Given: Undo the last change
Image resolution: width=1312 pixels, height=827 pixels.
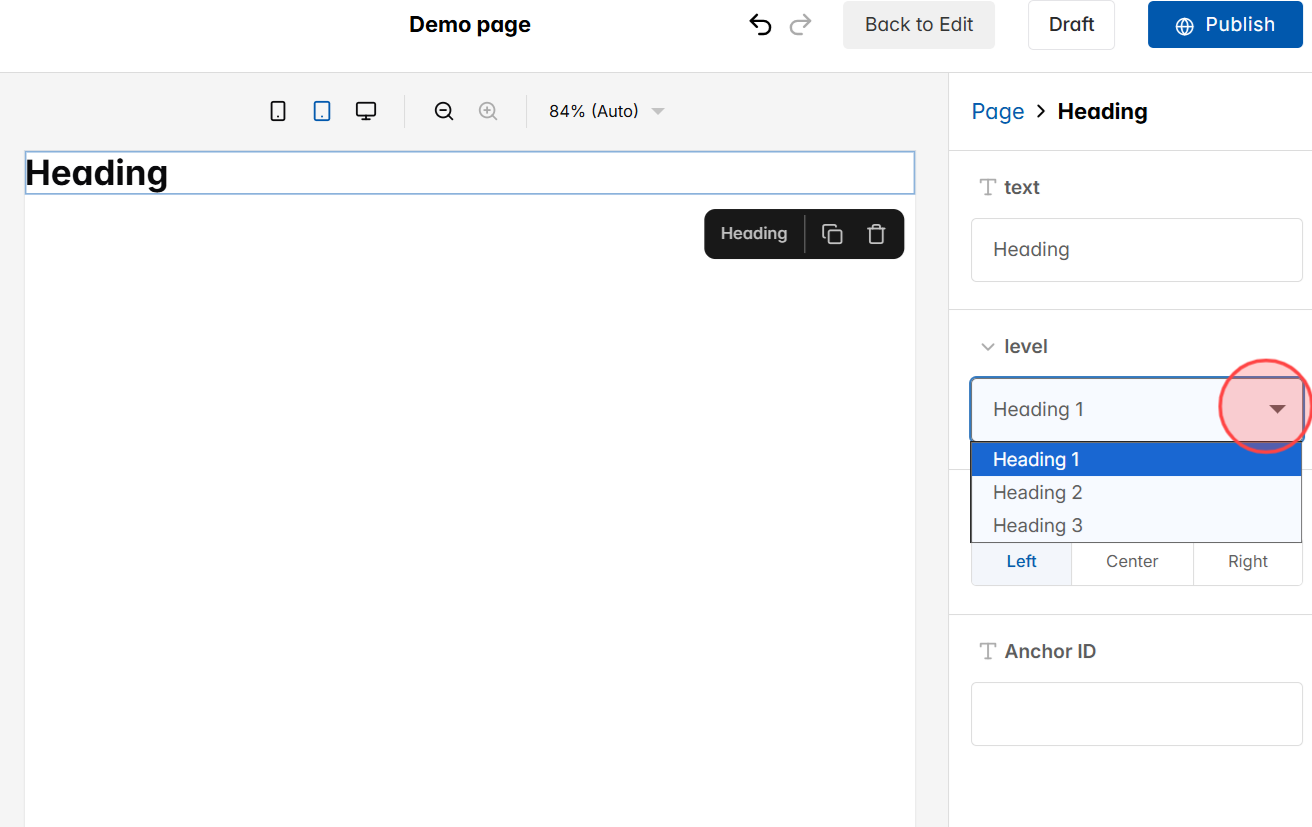Looking at the screenshot, I should [760, 24].
